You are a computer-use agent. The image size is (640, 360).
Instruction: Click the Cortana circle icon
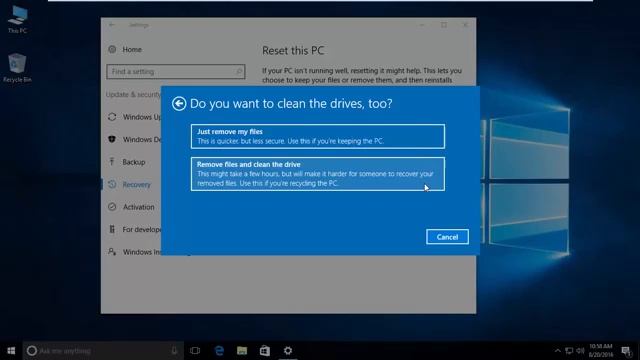(32, 351)
